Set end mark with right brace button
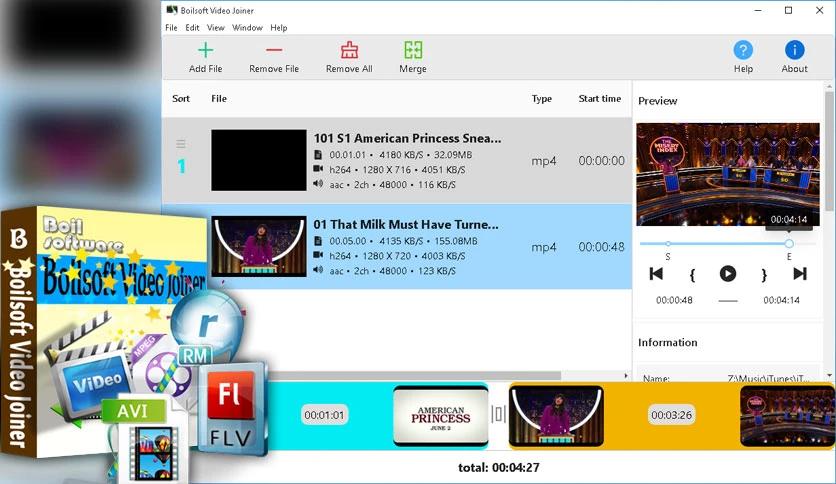The width and height of the screenshot is (836, 484). [x=764, y=275]
